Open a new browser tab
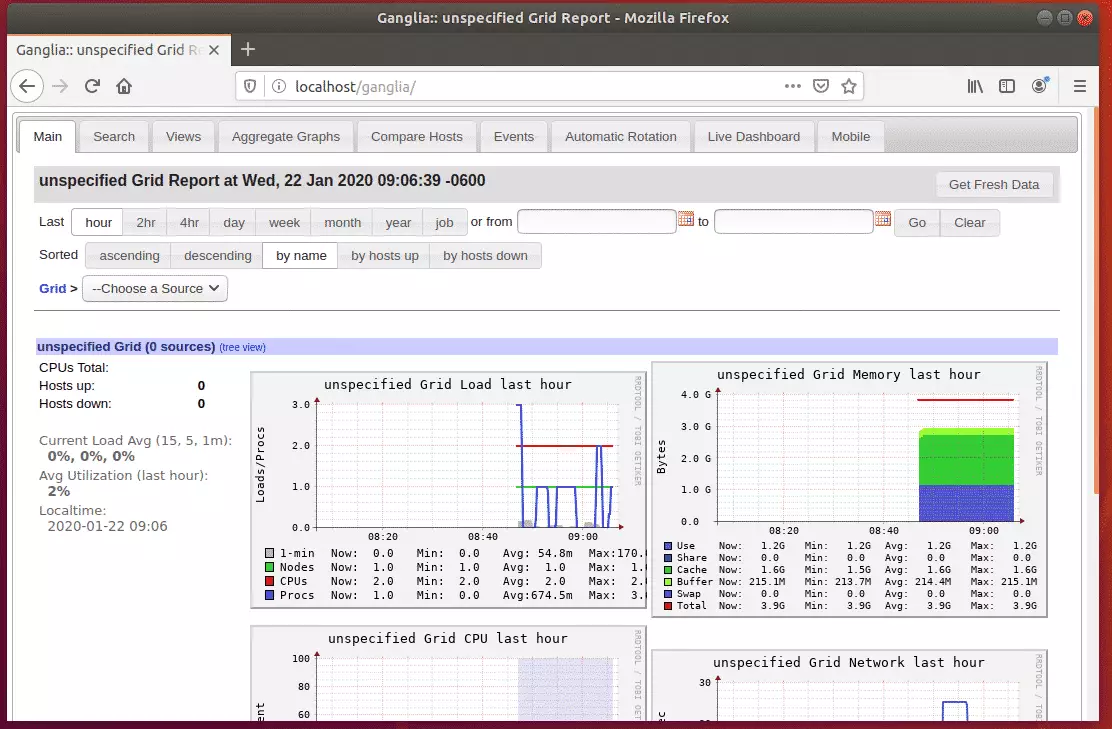Image resolution: width=1112 pixels, height=729 pixels. 248,50
